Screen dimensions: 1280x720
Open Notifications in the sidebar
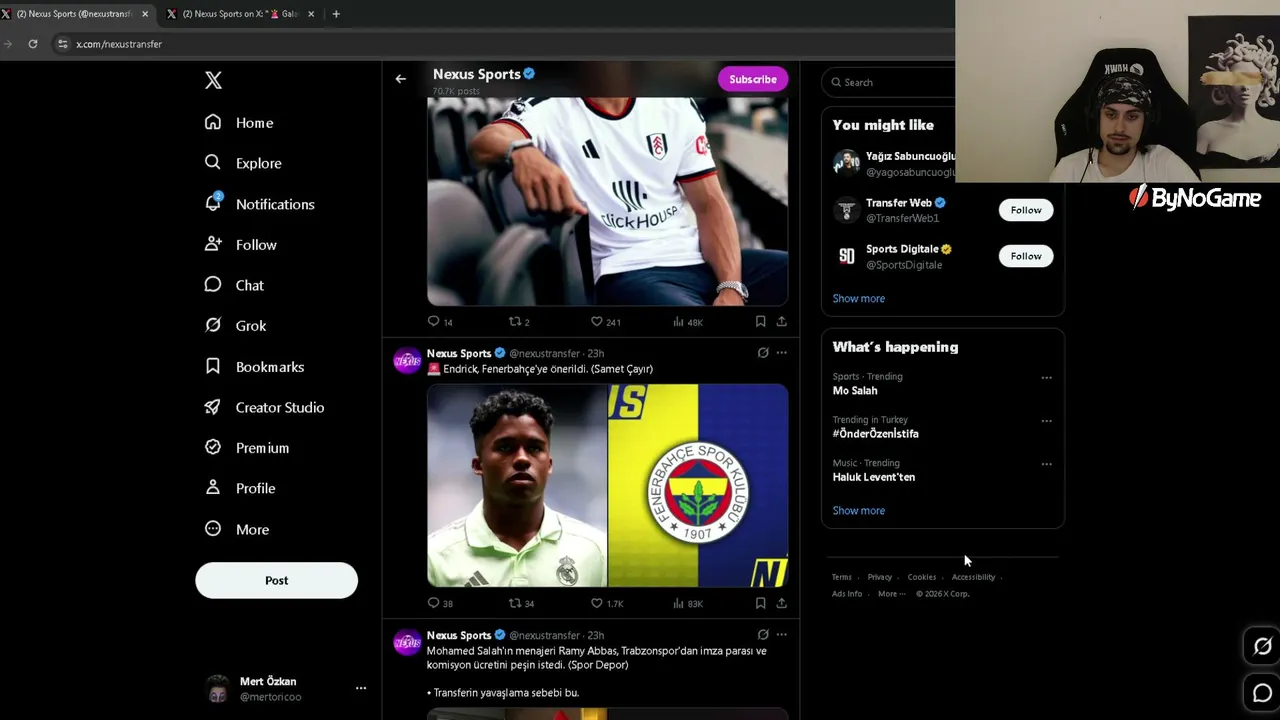pos(259,204)
